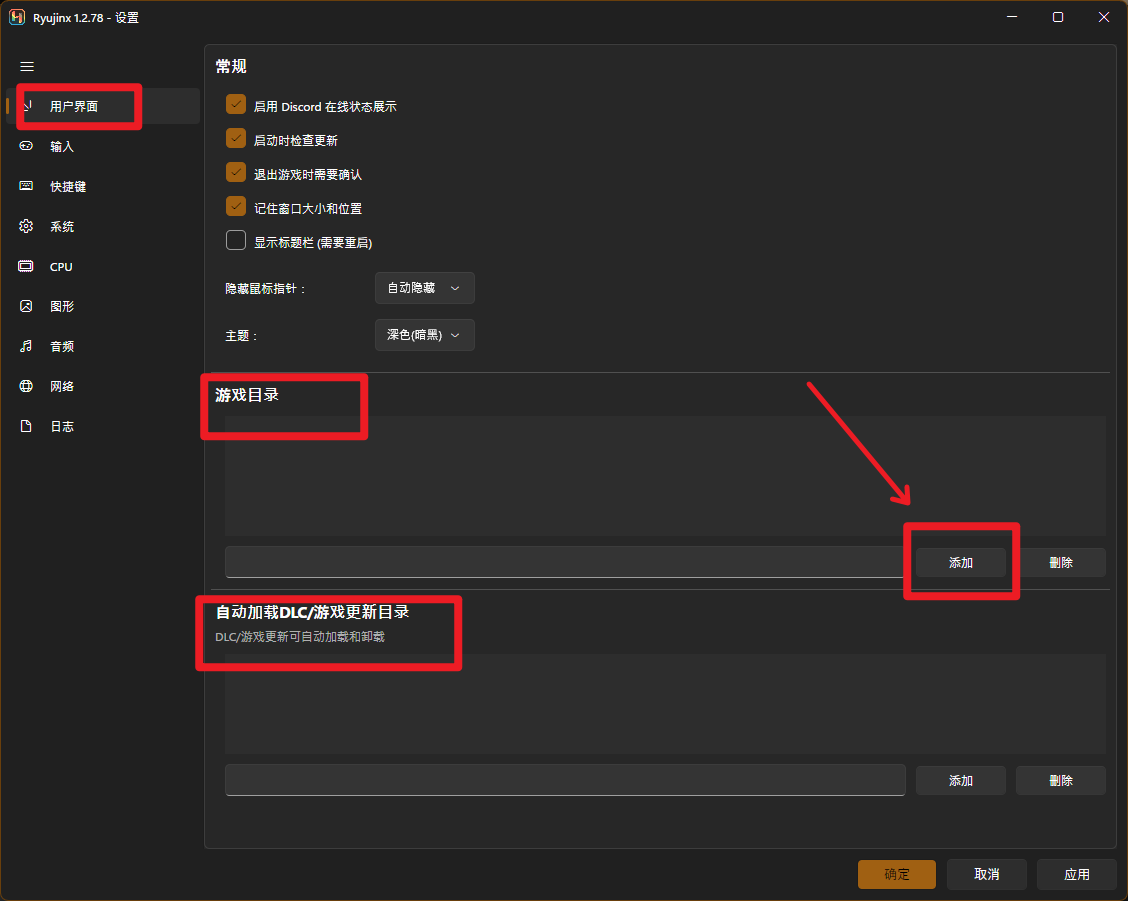Click the 游戏目录 path input field
Viewport: 1128px width, 901px height.
point(565,562)
